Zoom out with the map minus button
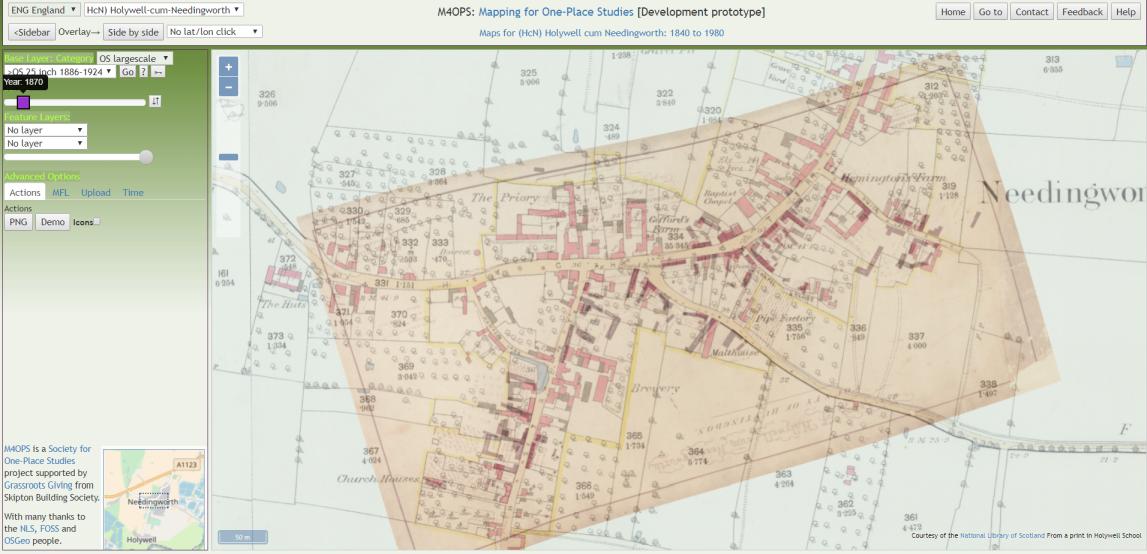Viewport: 1147px width, 554px height. 228,87
